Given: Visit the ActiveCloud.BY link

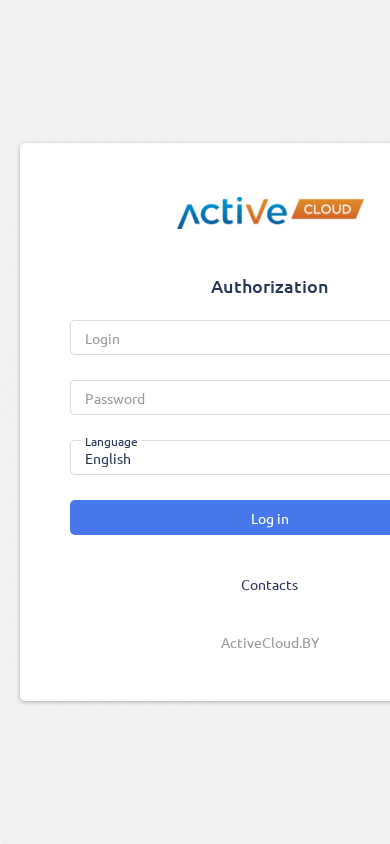Looking at the screenshot, I should 270,643.
